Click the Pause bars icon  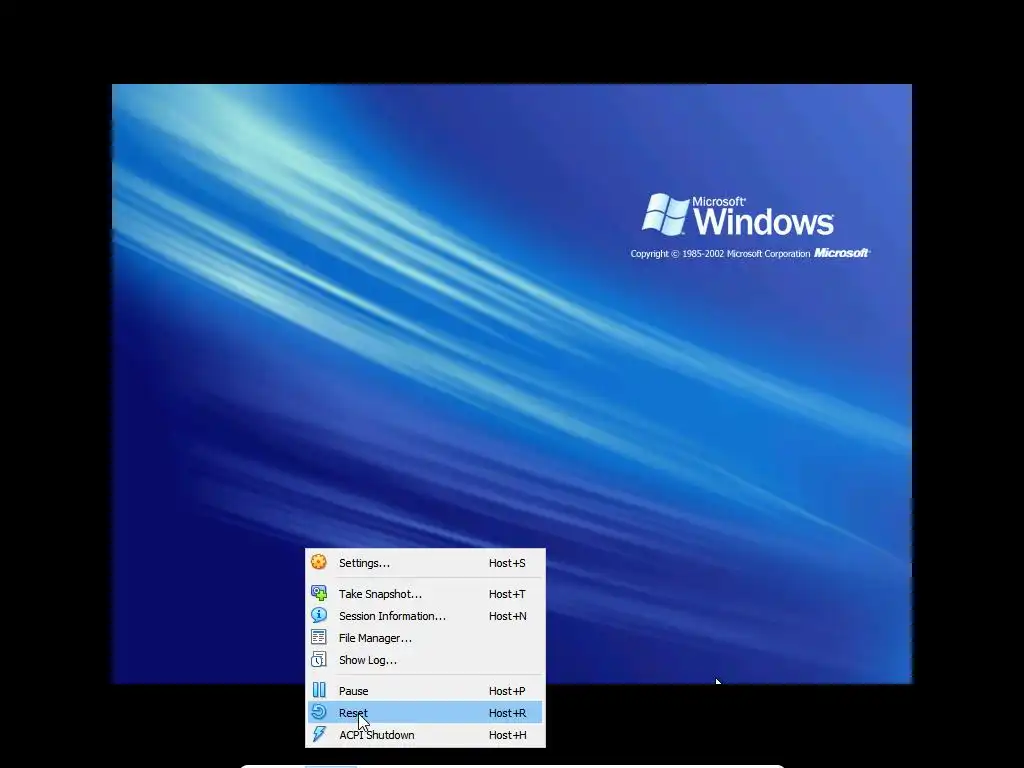point(319,690)
